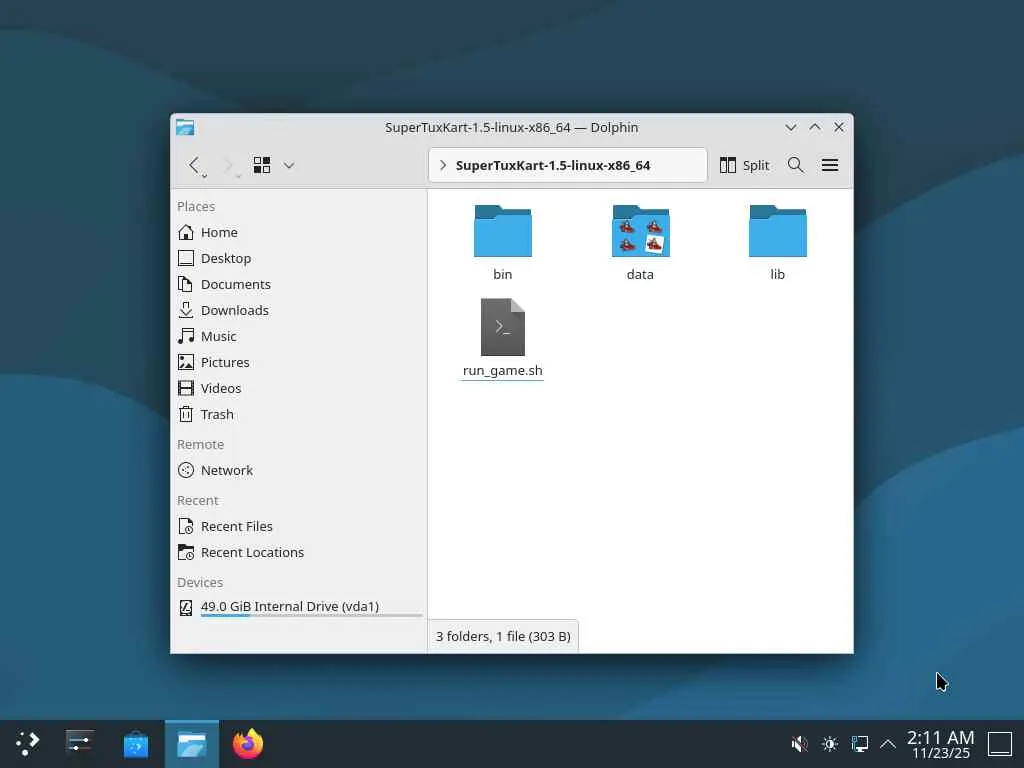1024x768 pixels.
Task: Open Downloads in Places
Action: click(299, 311)
